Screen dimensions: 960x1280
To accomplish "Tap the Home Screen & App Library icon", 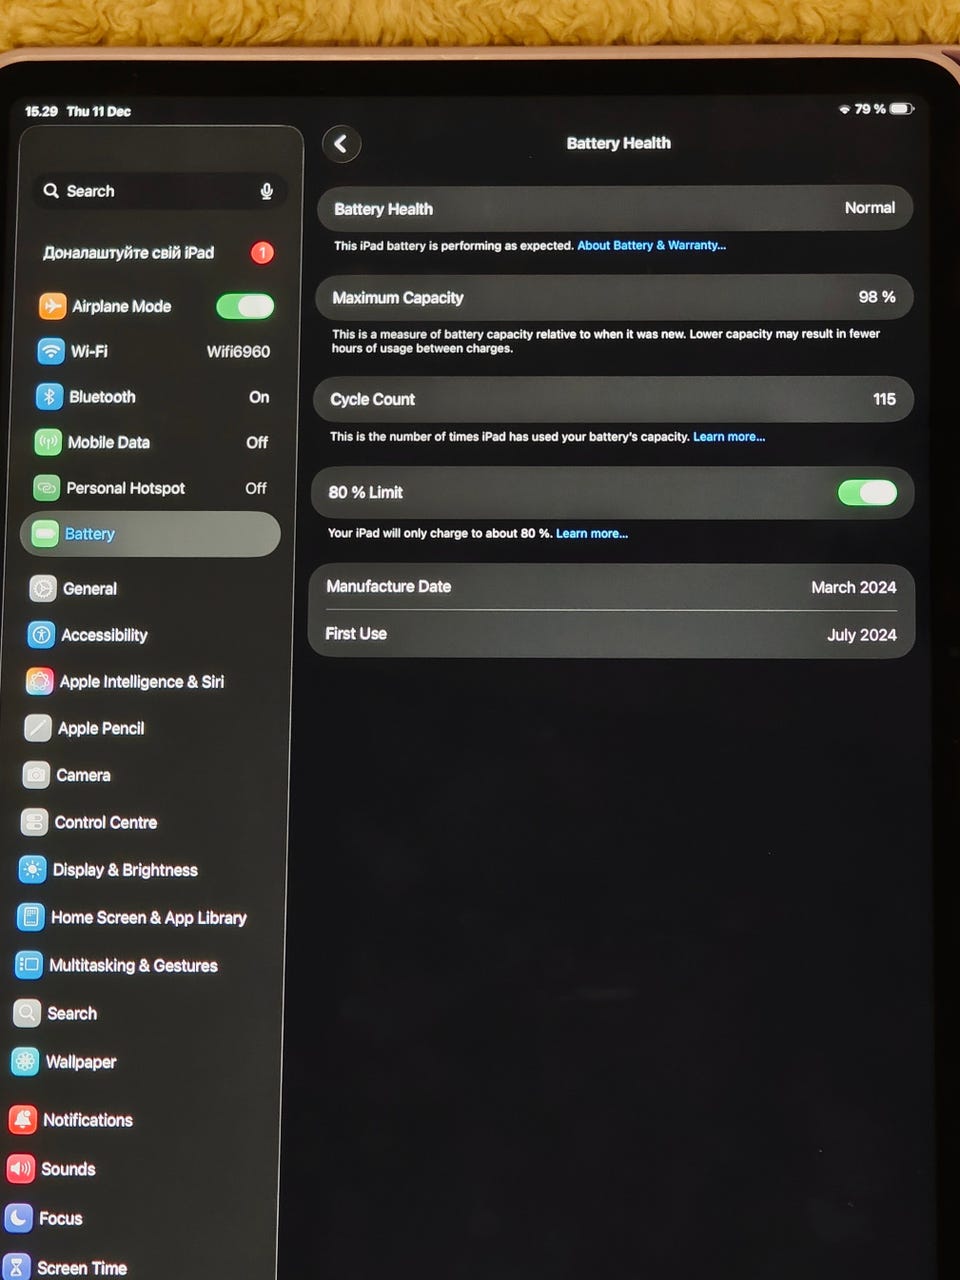I will [x=31, y=916].
